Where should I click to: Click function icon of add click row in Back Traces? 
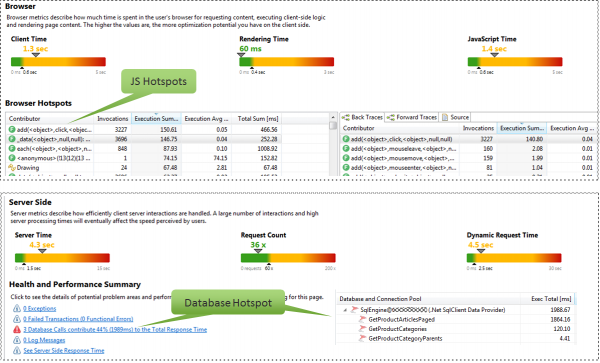pos(346,139)
